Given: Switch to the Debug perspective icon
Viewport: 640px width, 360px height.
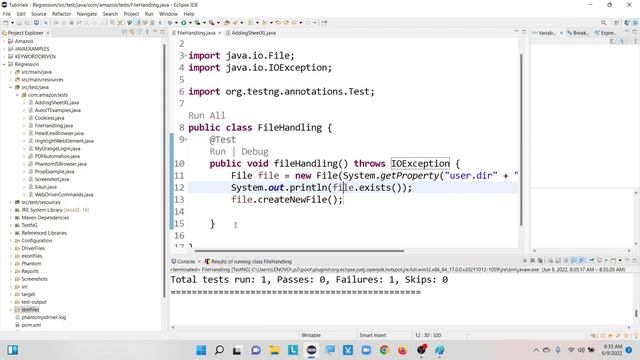Looking at the screenshot, I should pos(635,23).
